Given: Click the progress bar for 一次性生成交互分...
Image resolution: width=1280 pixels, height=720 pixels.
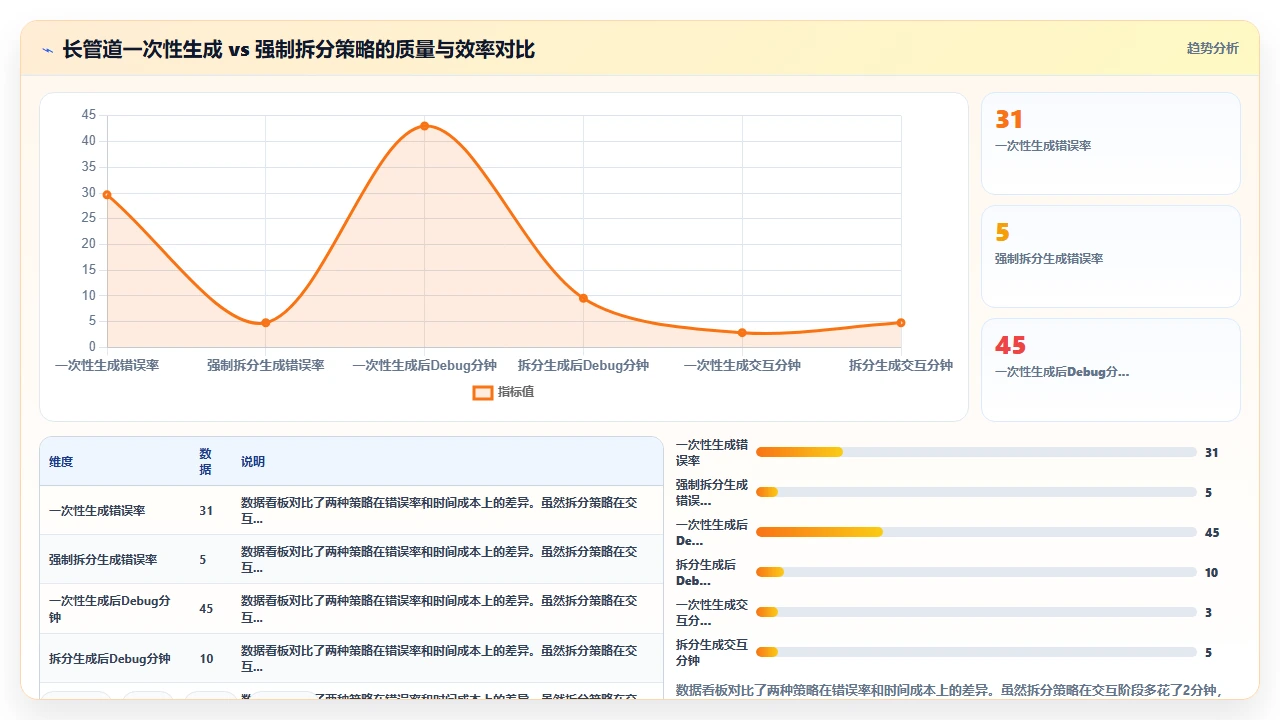Looking at the screenshot, I should (x=976, y=612).
